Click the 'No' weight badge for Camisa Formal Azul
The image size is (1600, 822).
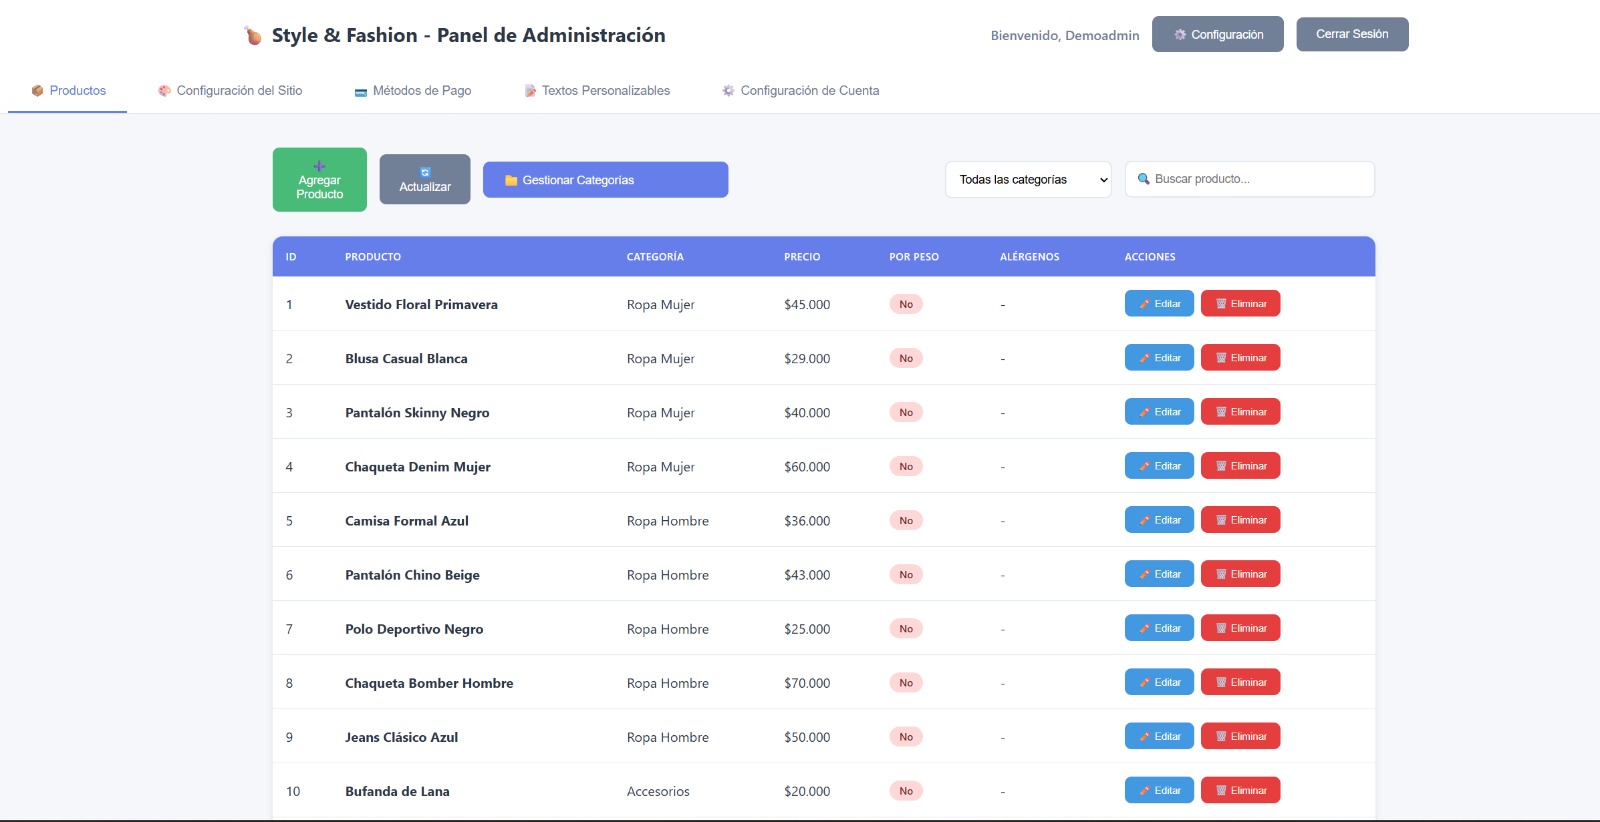905,520
